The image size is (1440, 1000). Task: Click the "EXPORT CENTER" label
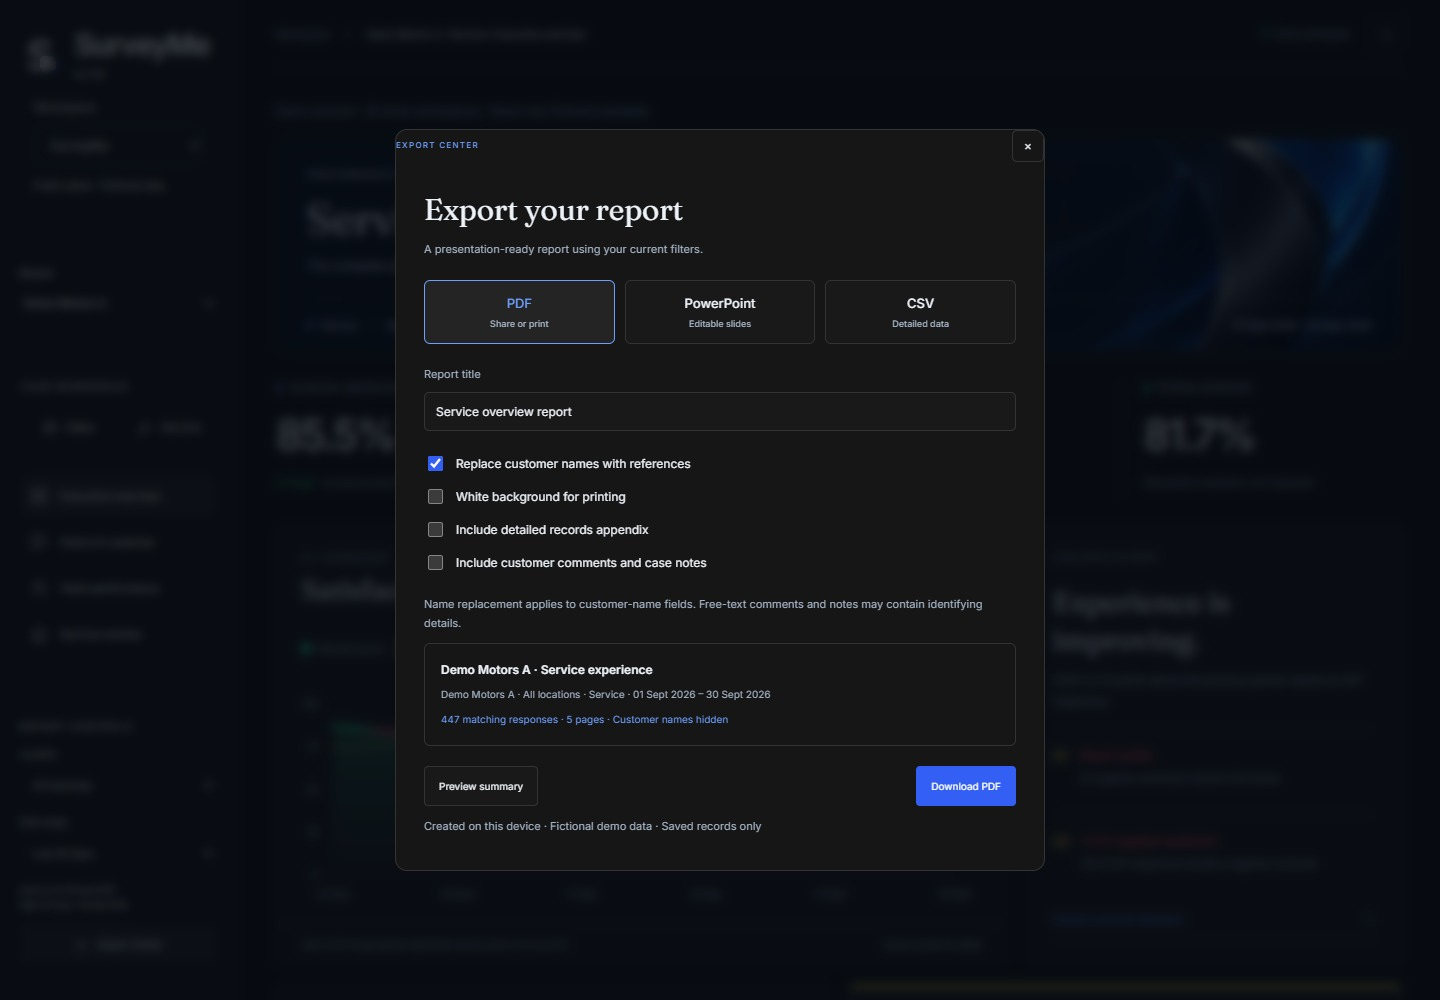point(437,145)
